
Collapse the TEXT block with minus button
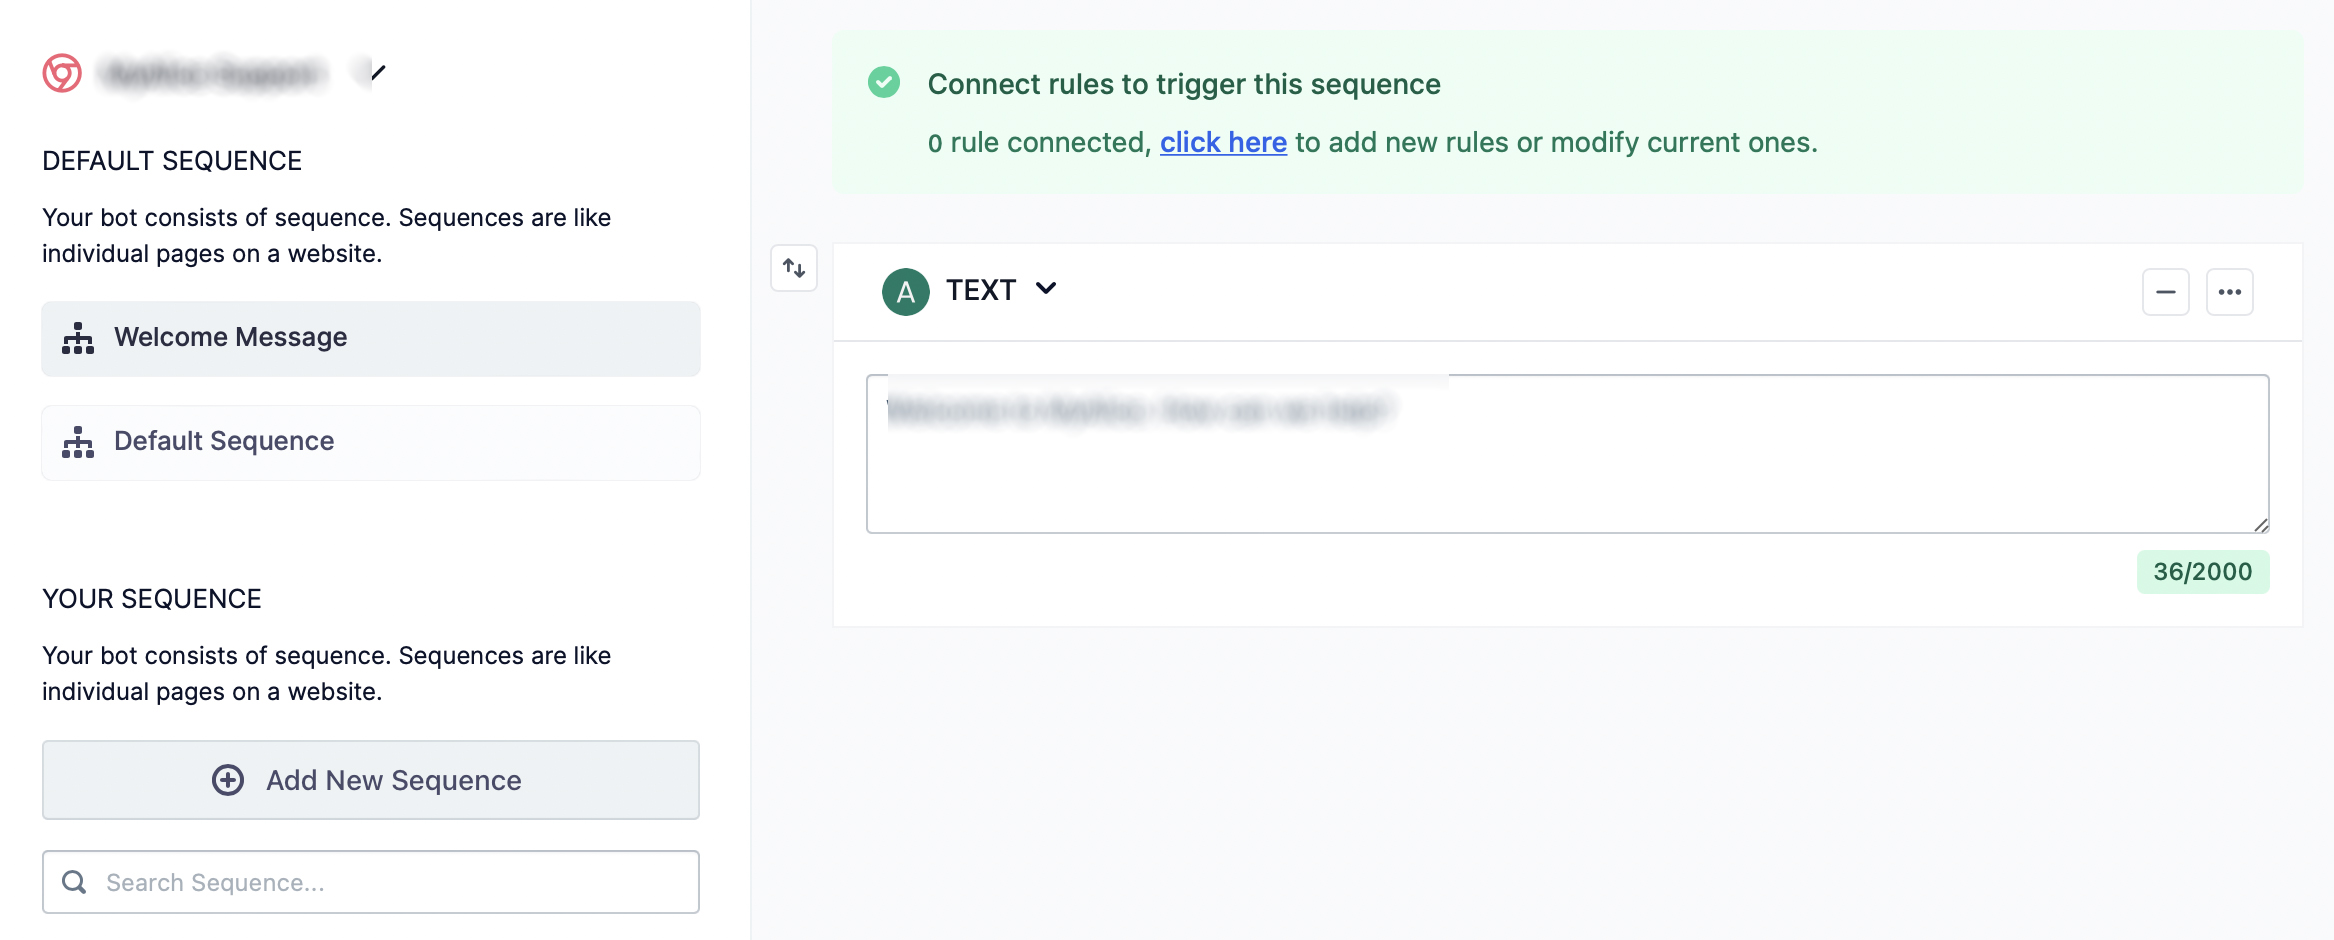(2166, 292)
